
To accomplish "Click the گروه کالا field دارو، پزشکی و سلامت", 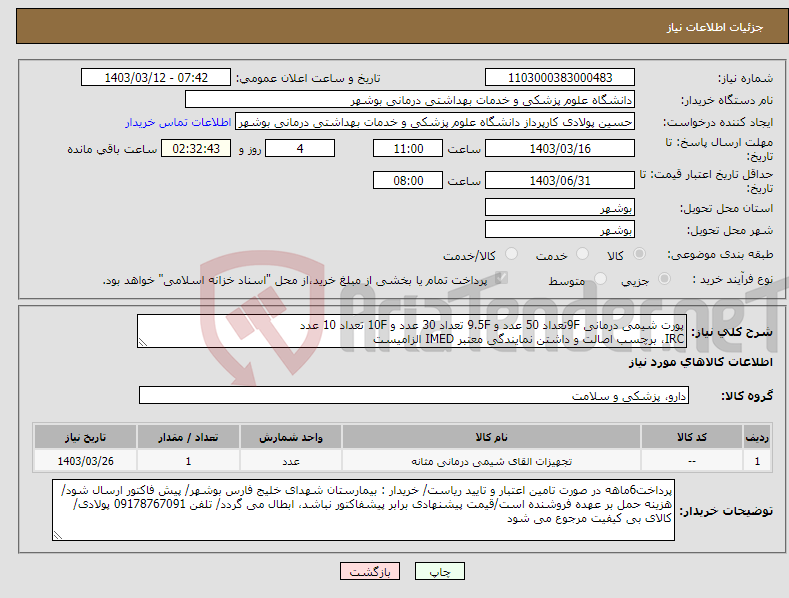I will click(414, 396).
